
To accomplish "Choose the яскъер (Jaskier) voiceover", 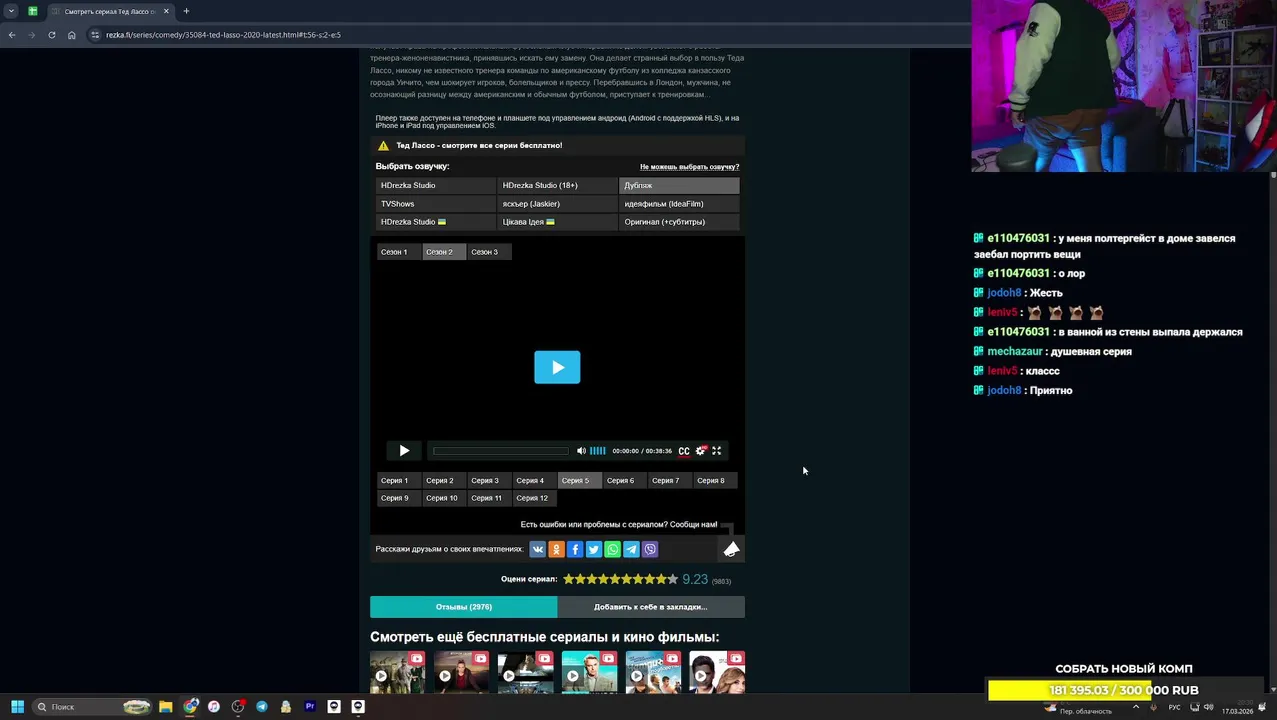I will tap(557, 204).
